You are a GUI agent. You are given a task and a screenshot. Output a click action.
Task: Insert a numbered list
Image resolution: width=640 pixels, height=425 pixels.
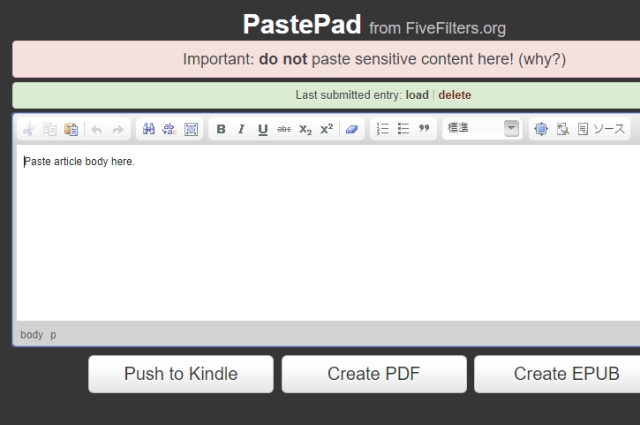pos(381,129)
